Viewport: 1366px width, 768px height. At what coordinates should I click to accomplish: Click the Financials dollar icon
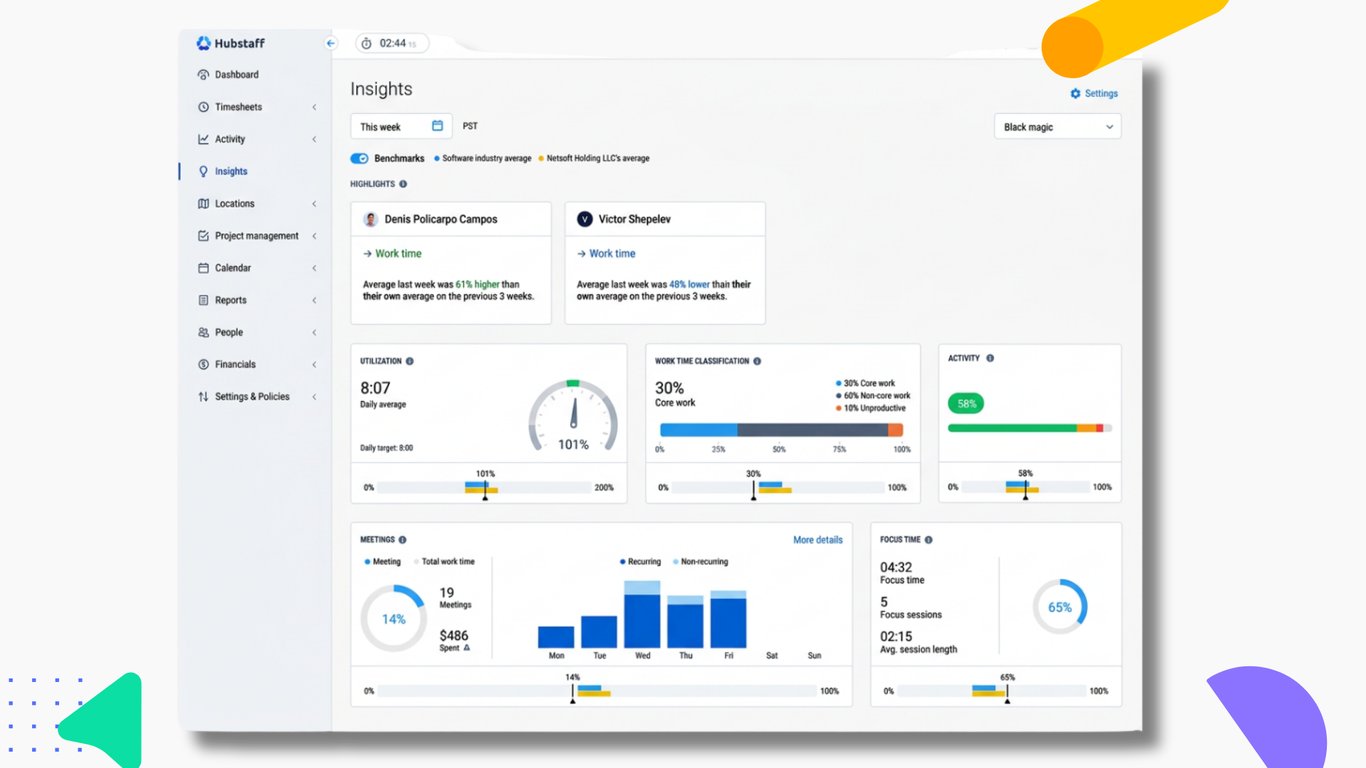[x=204, y=364]
